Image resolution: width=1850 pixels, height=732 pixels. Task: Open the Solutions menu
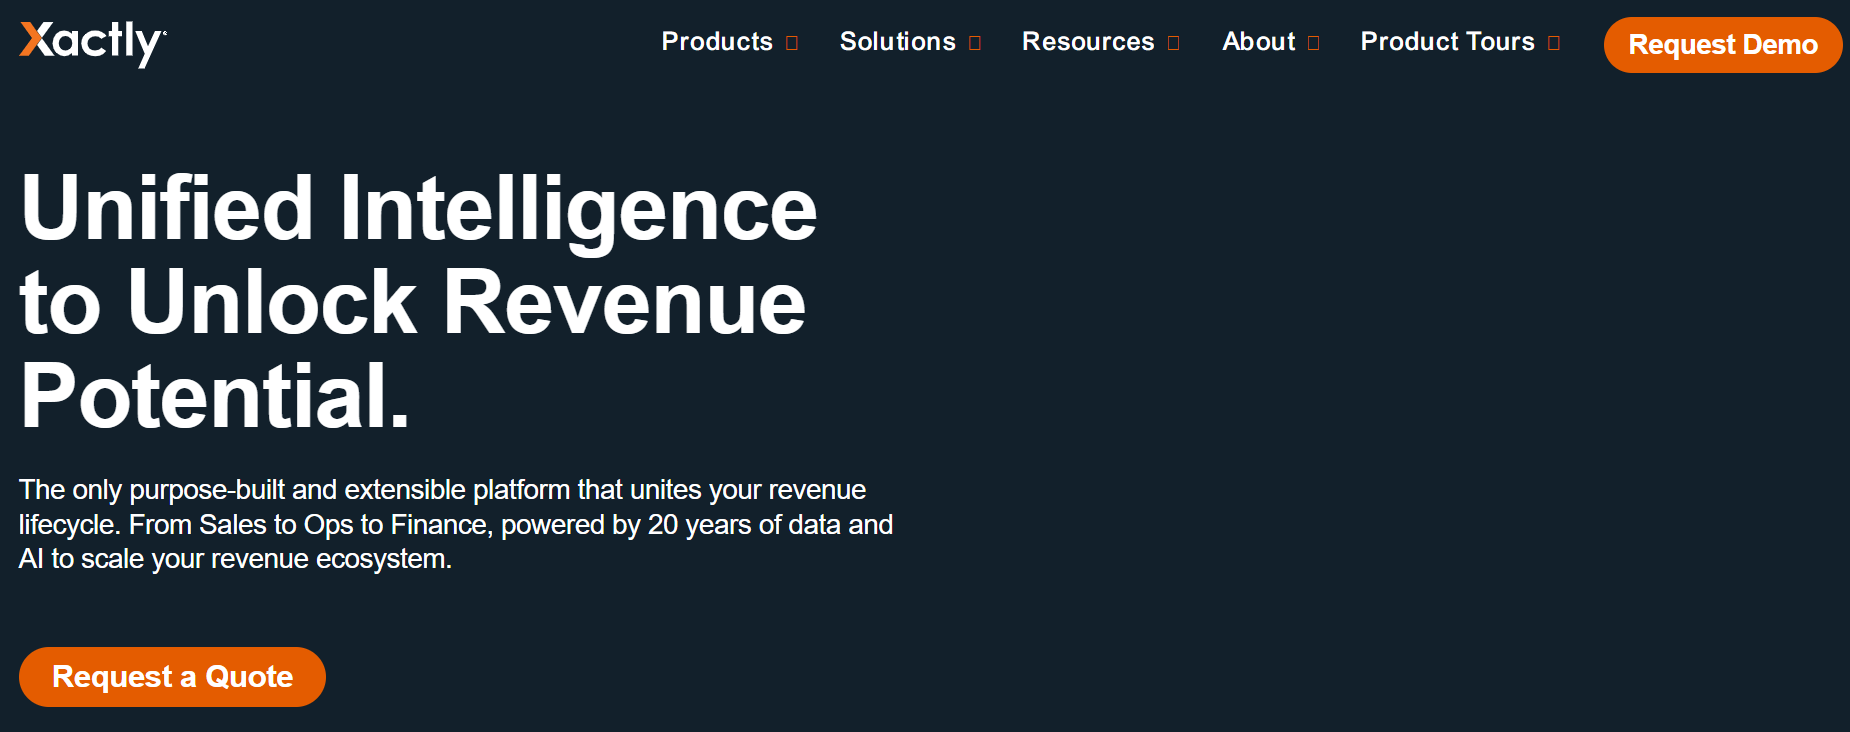pyautogui.click(x=897, y=42)
